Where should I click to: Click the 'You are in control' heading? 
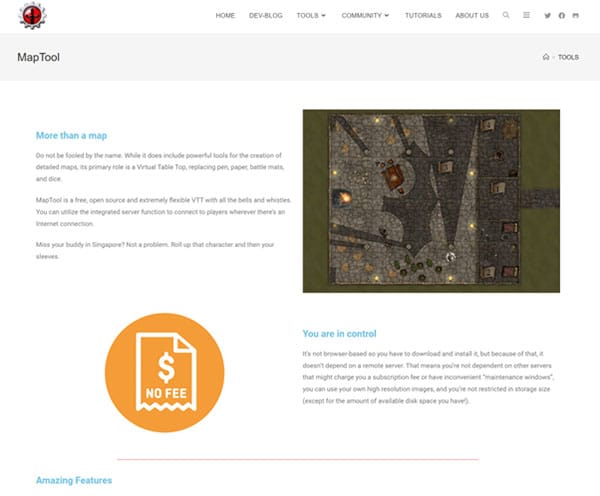(339, 334)
